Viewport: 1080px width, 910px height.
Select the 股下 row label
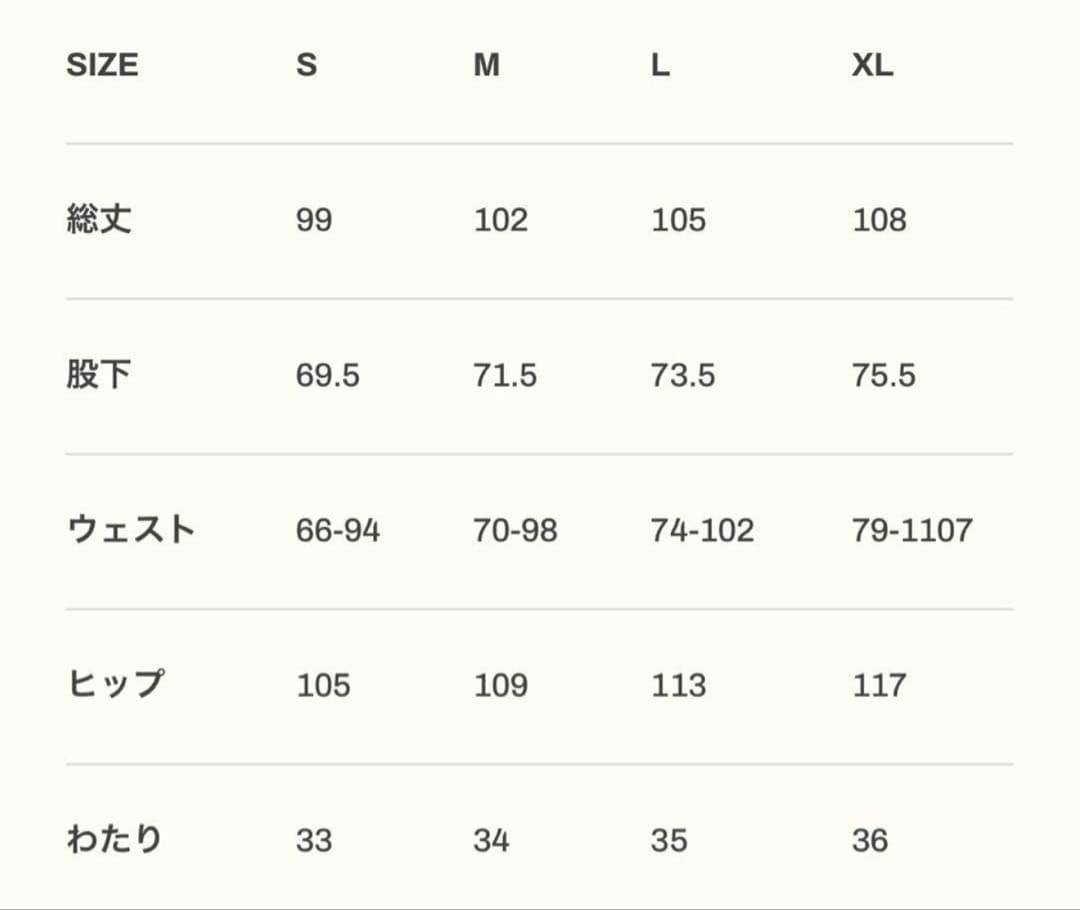click(x=99, y=375)
